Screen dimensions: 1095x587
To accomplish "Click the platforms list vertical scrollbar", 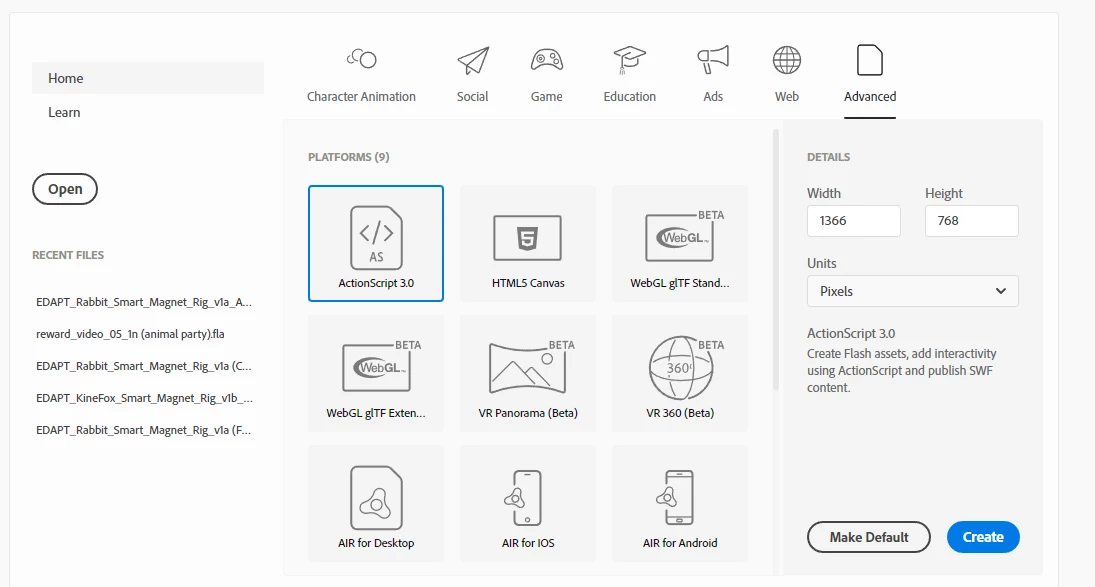I will click(x=775, y=260).
